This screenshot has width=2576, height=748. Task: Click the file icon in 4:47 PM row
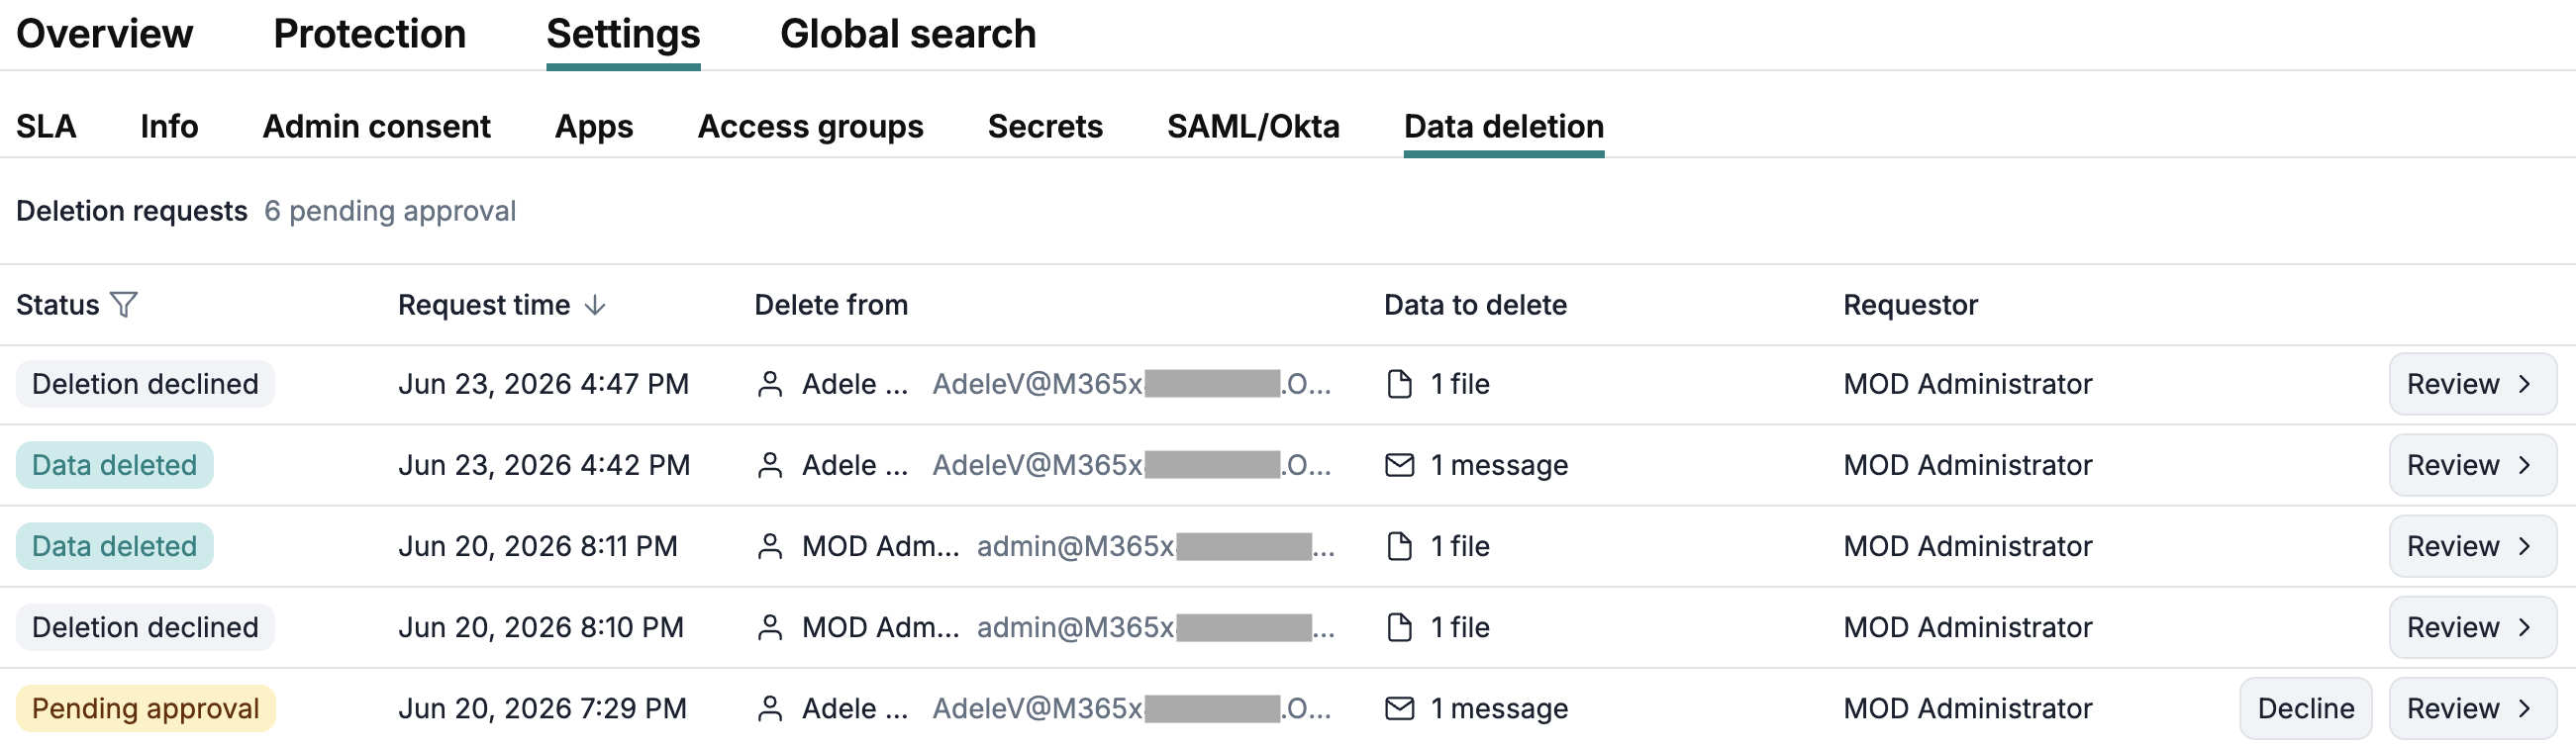1399,384
